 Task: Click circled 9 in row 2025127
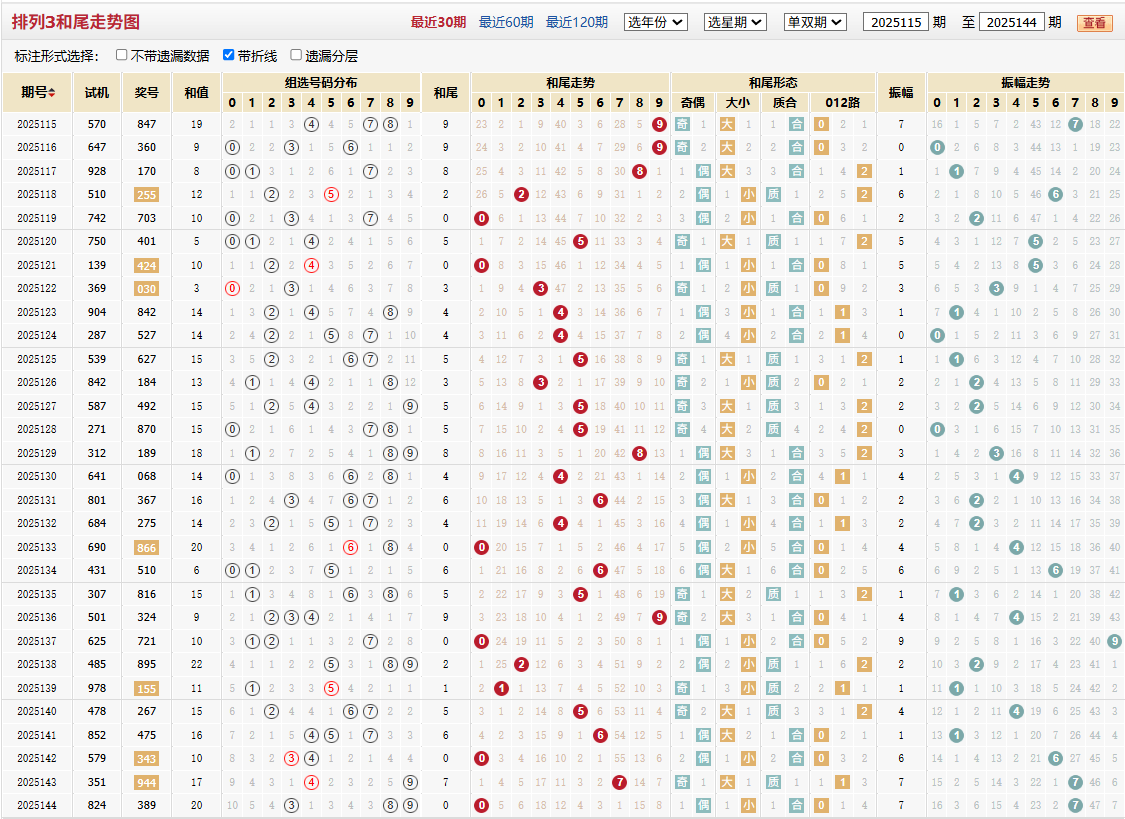[x=410, y=406]
